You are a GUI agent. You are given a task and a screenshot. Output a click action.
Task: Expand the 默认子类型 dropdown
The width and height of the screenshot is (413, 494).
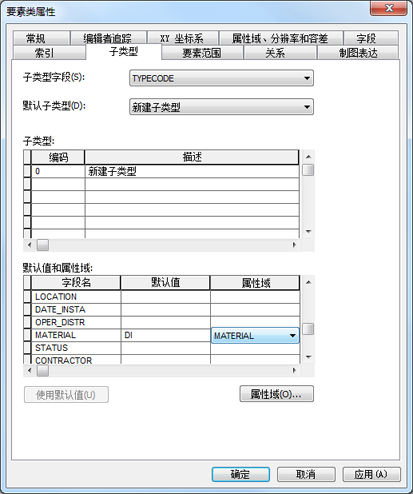coord(221,107)
